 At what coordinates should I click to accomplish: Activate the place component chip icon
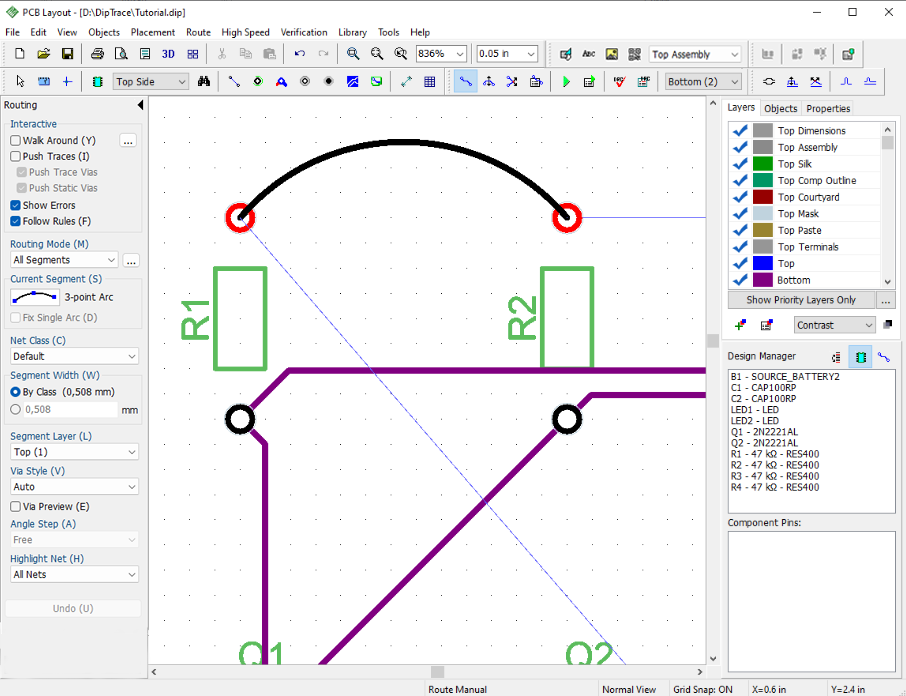pyautogui.click(x=97, y=81)
